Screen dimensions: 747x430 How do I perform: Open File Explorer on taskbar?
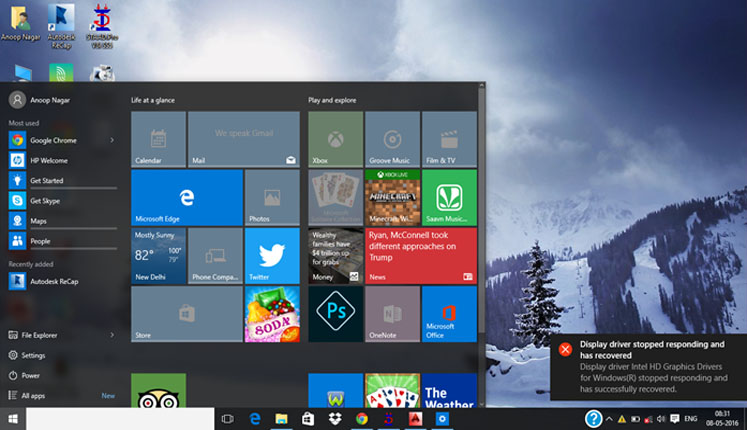[281, 419]
